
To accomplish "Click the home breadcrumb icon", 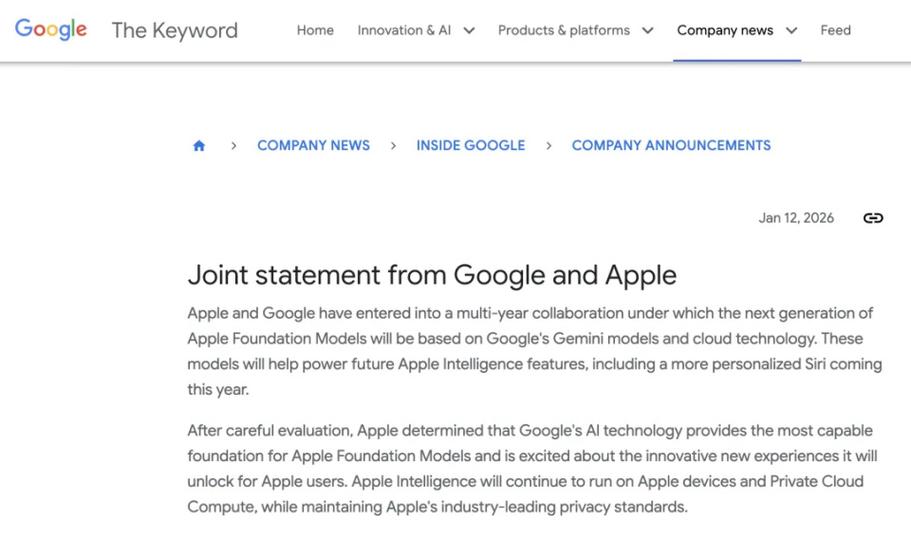I will tap(199, 145).
